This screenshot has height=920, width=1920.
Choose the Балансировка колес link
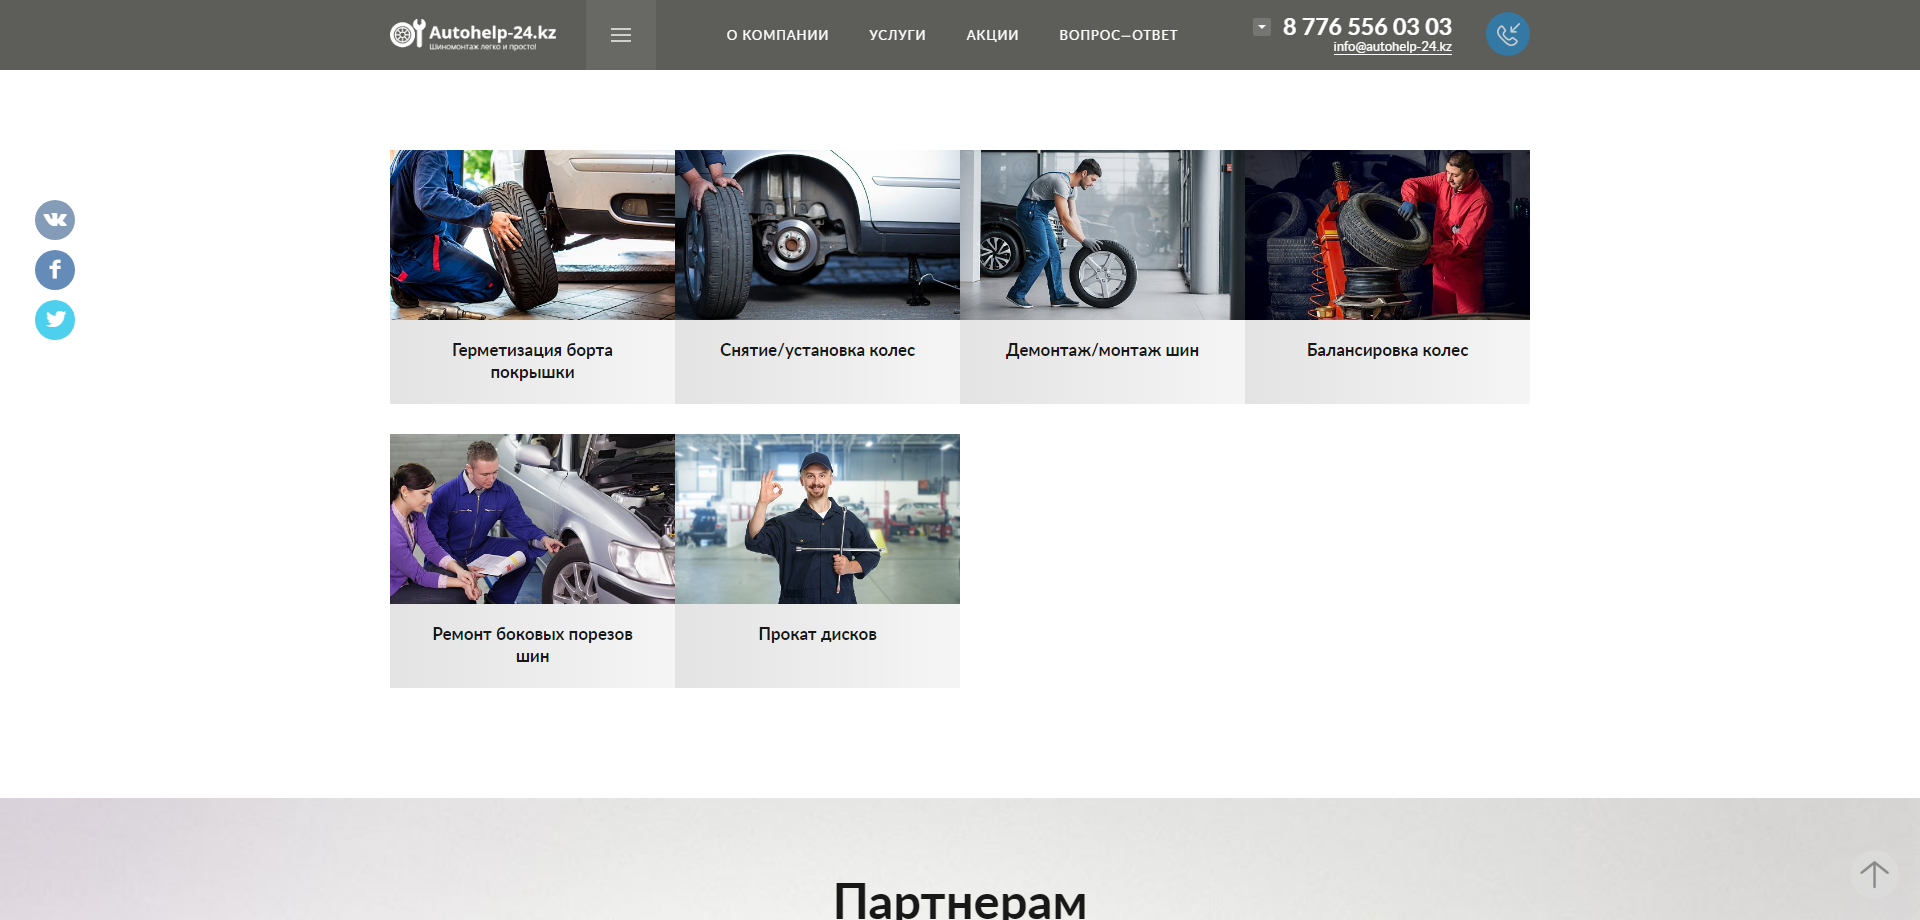point(1387,350)
